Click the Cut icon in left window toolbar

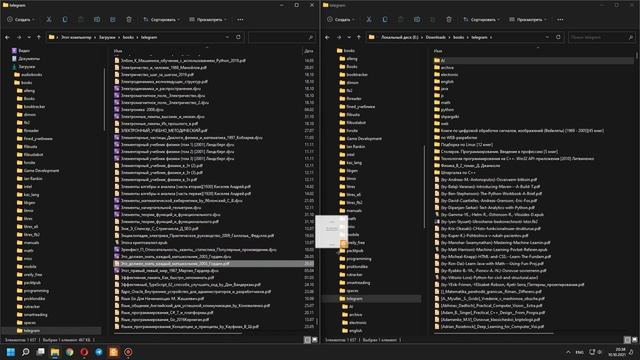(x=49, y=20)
